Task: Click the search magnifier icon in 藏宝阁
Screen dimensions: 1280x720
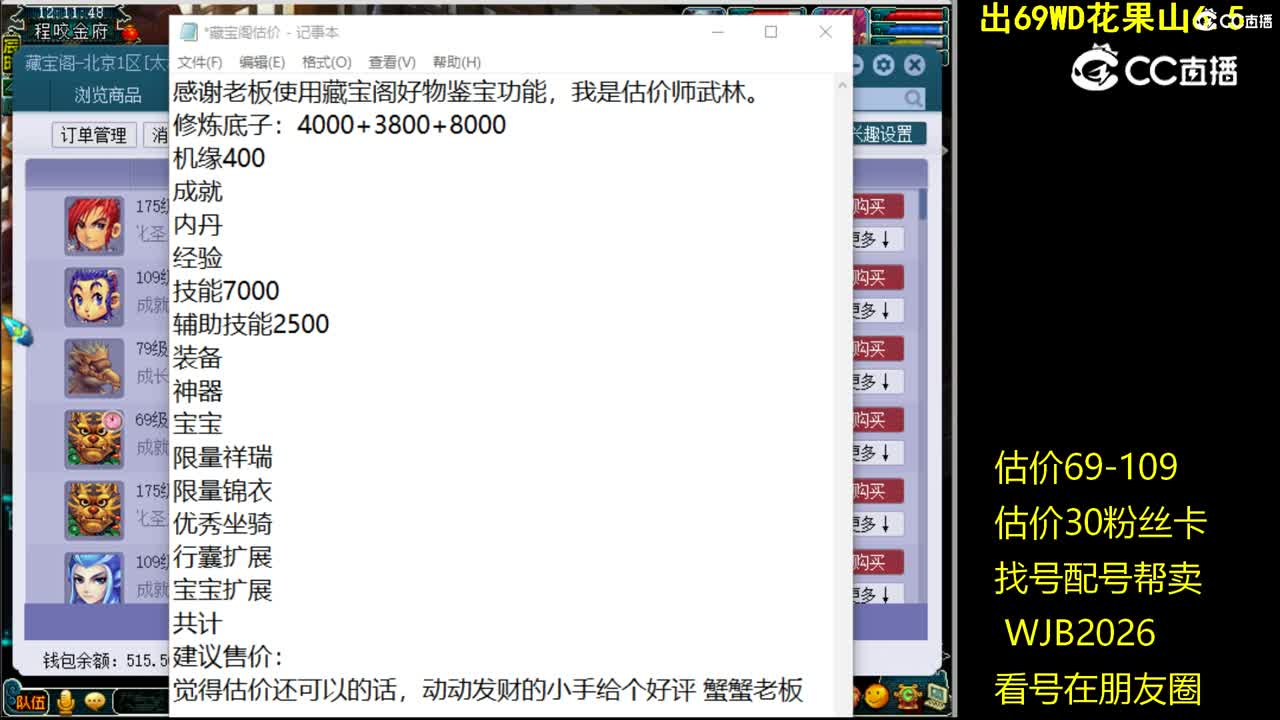Action: (x=913, y=98)
